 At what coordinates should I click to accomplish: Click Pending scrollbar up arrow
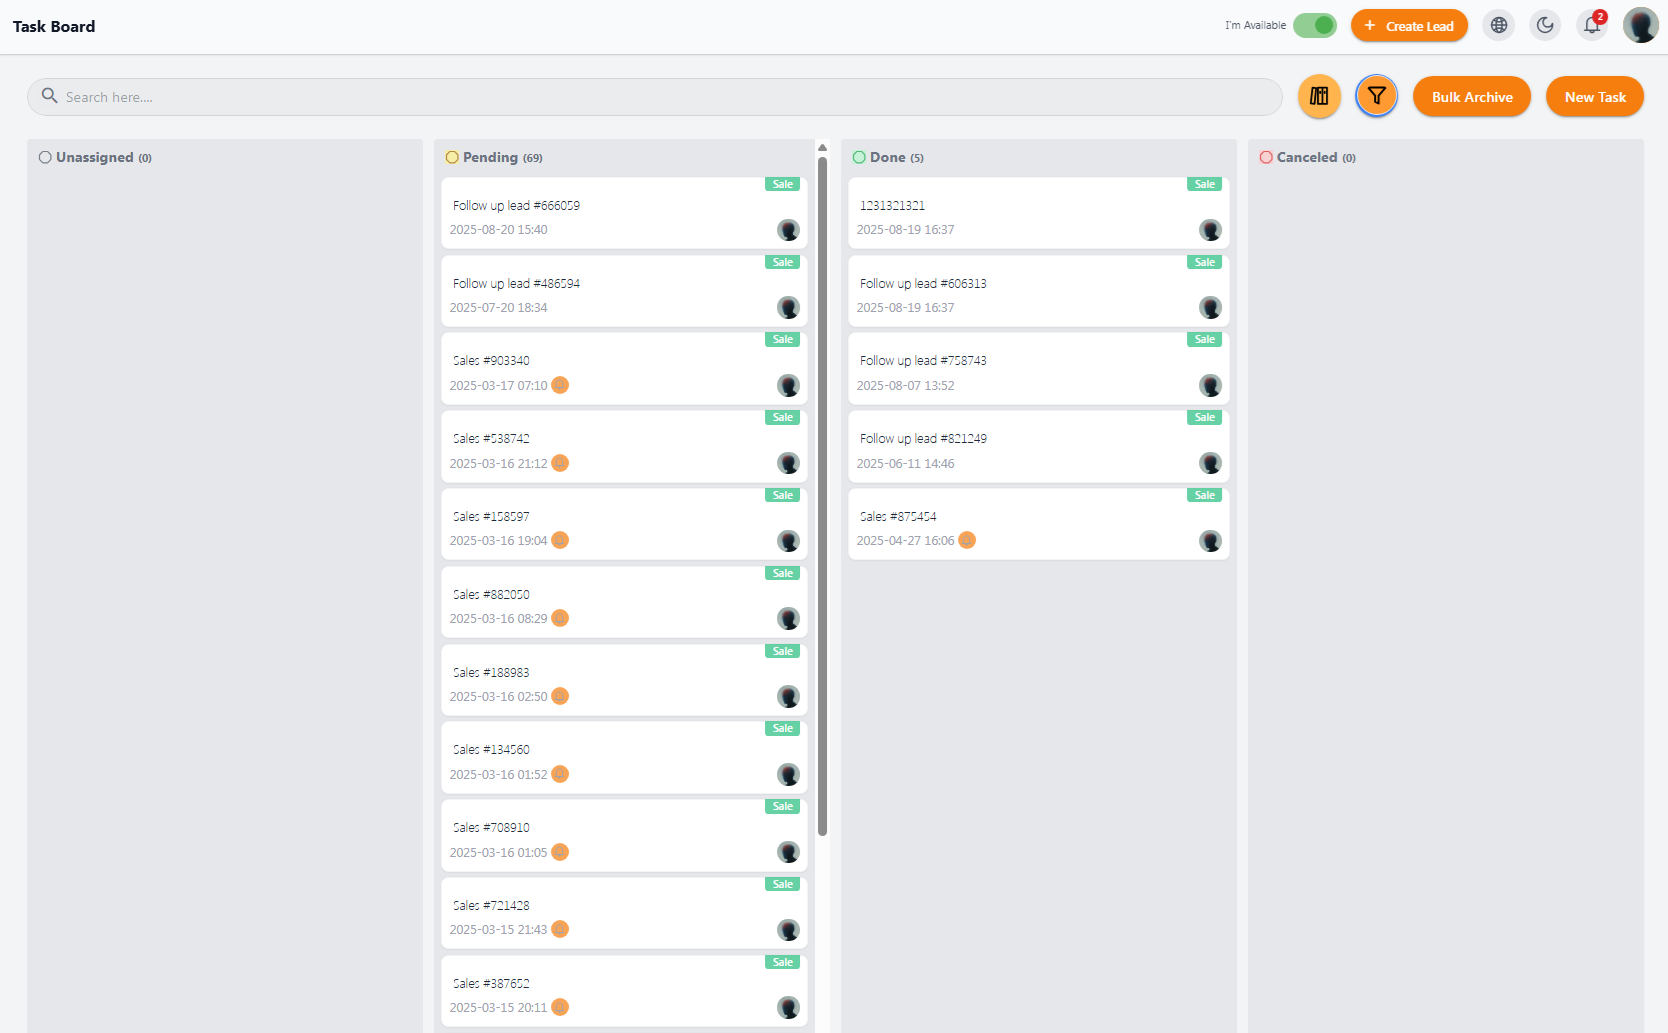pyautogui.click(x=822, y=148)
